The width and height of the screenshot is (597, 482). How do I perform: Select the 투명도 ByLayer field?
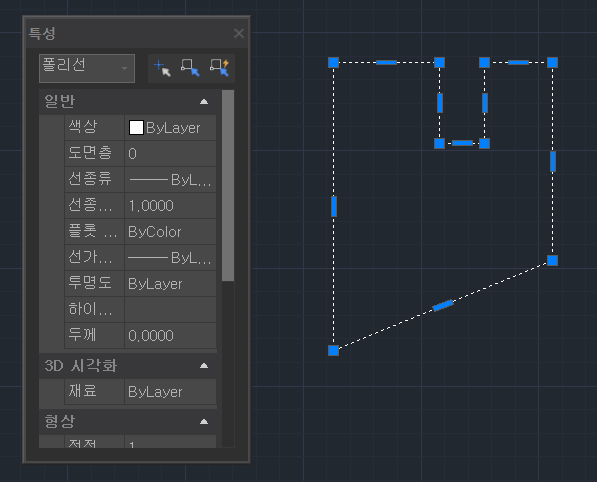point(170,284)
